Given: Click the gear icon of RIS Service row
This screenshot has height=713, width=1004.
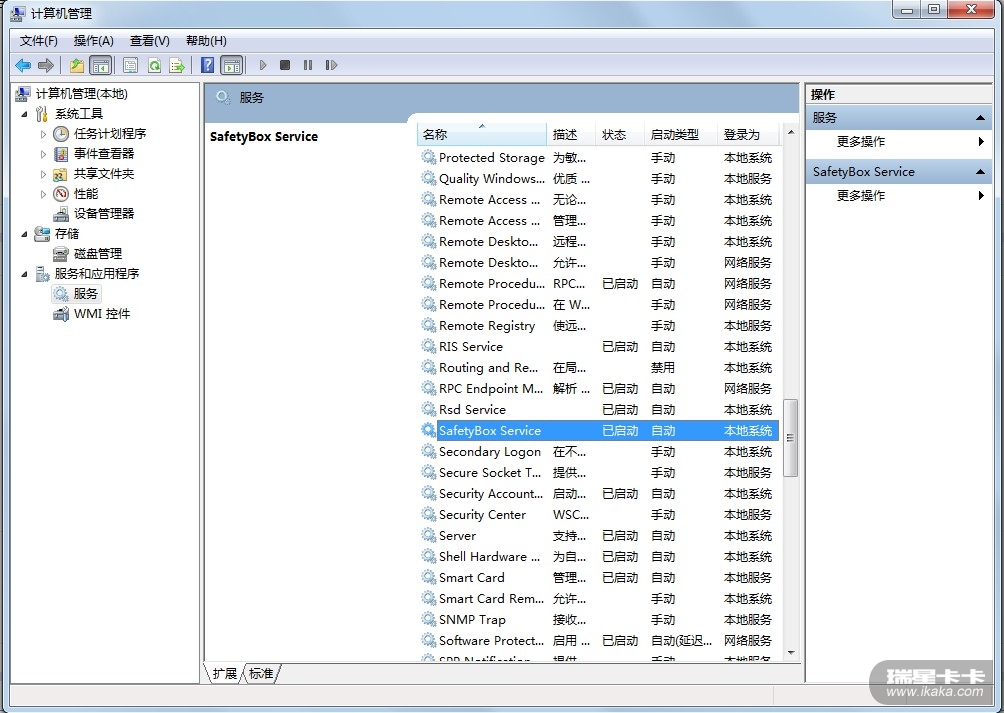Looking at the screenshot, I should [428, 346].
